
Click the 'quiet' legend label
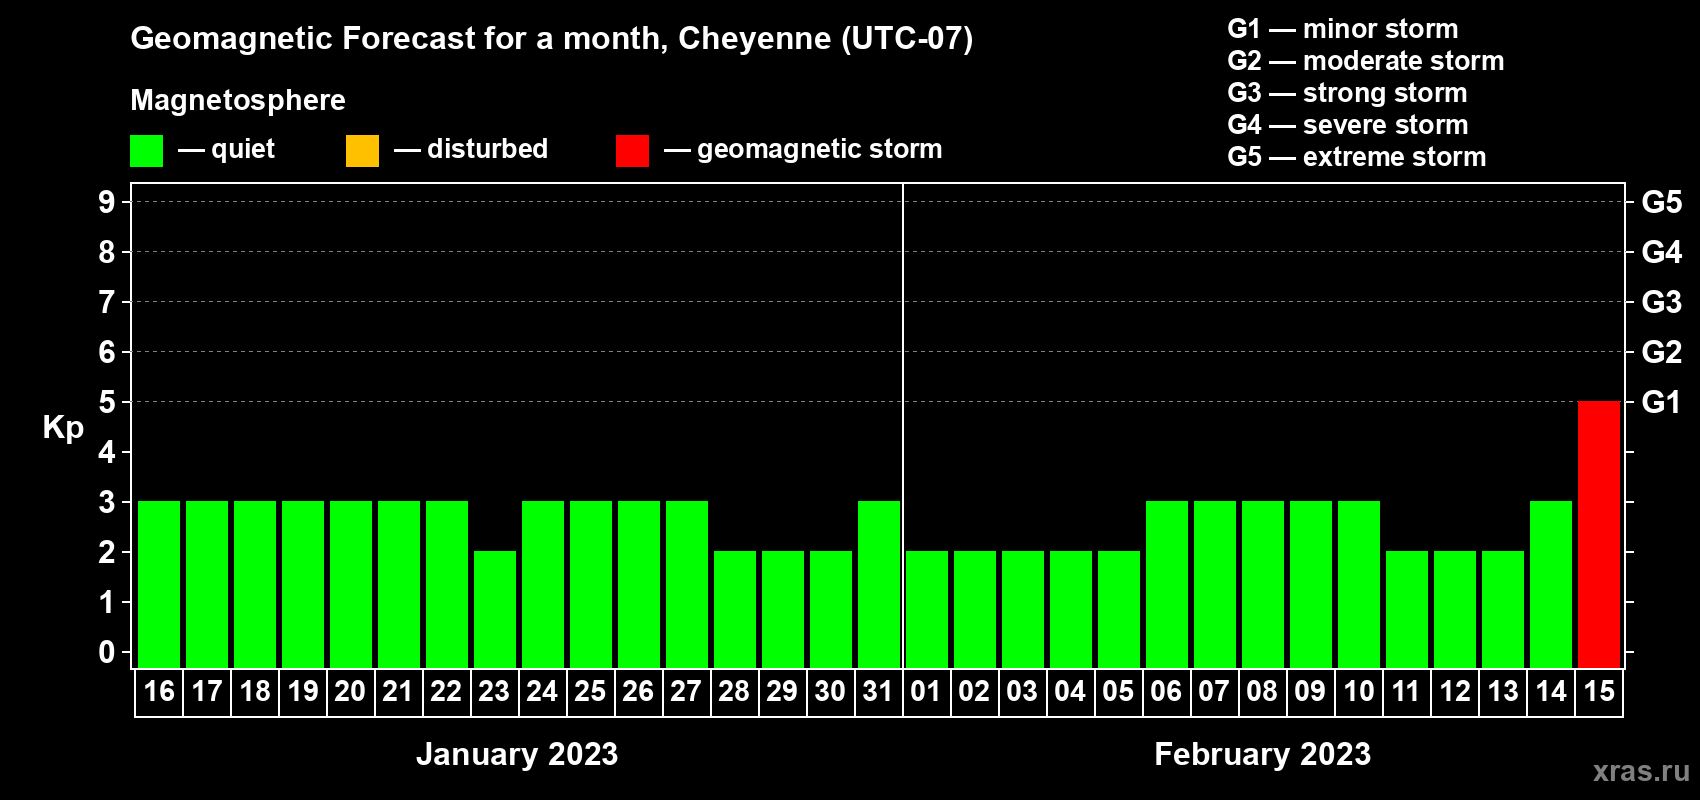coord(243,150)
